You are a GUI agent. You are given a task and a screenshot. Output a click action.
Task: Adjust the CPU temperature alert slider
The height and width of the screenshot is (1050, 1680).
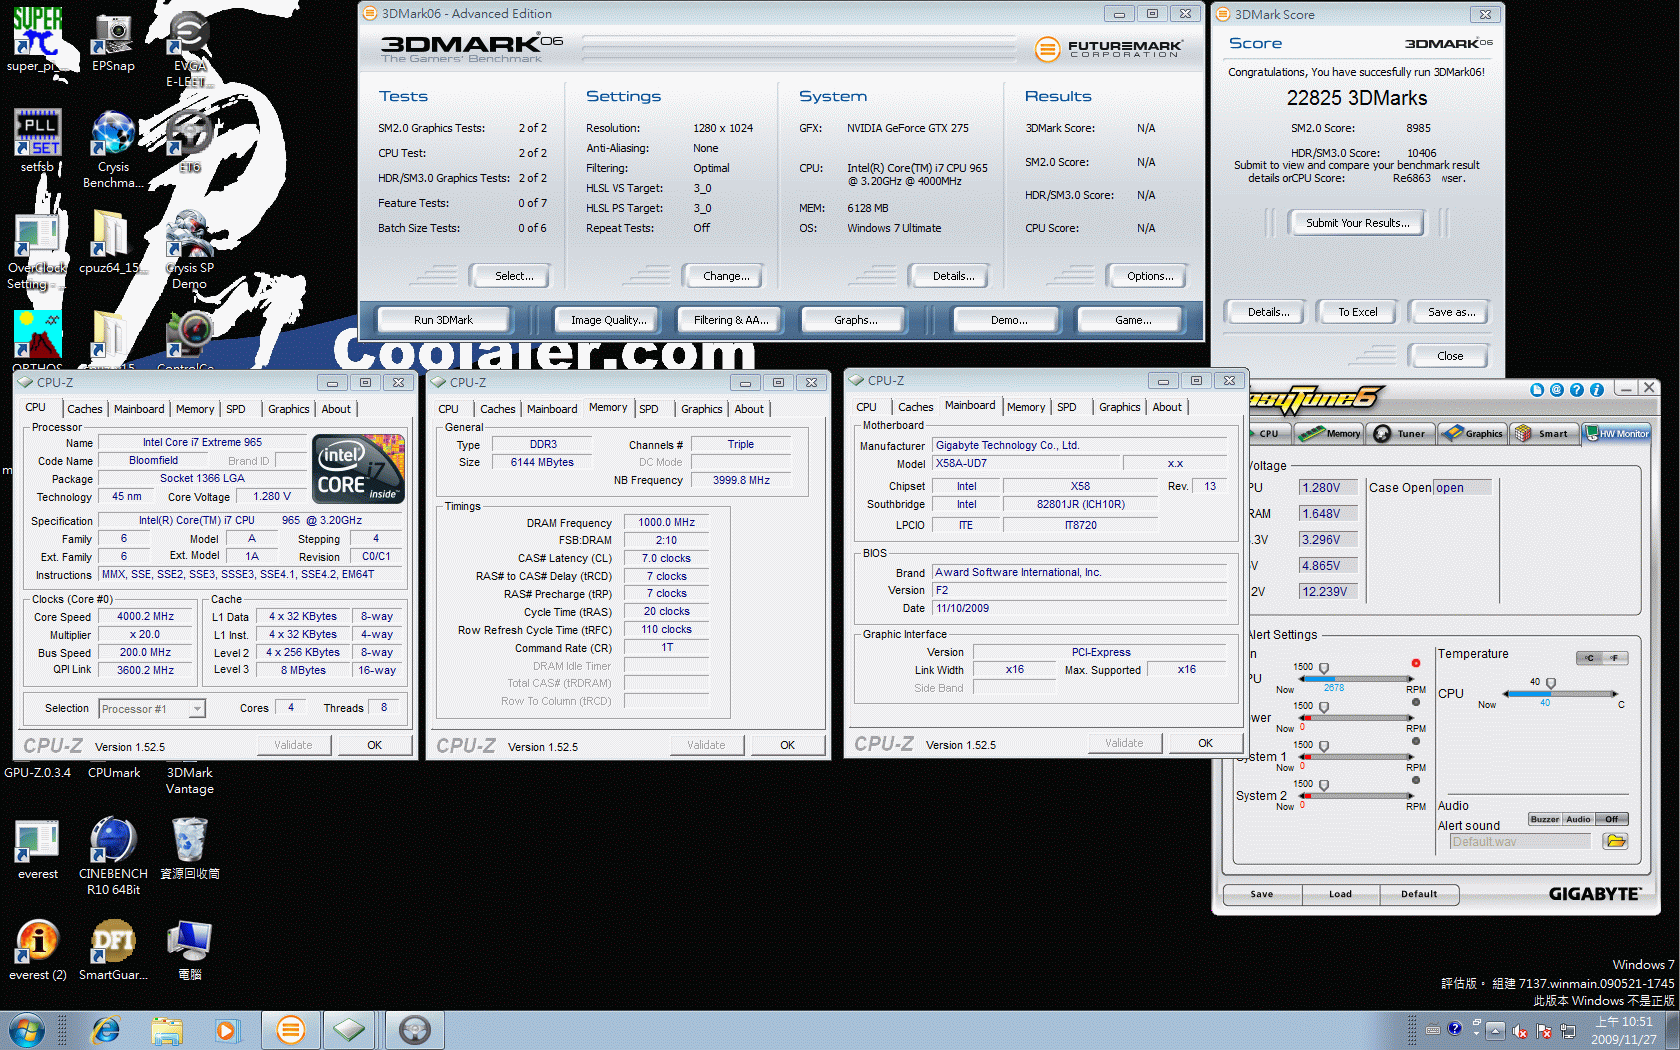point(1551,683)
